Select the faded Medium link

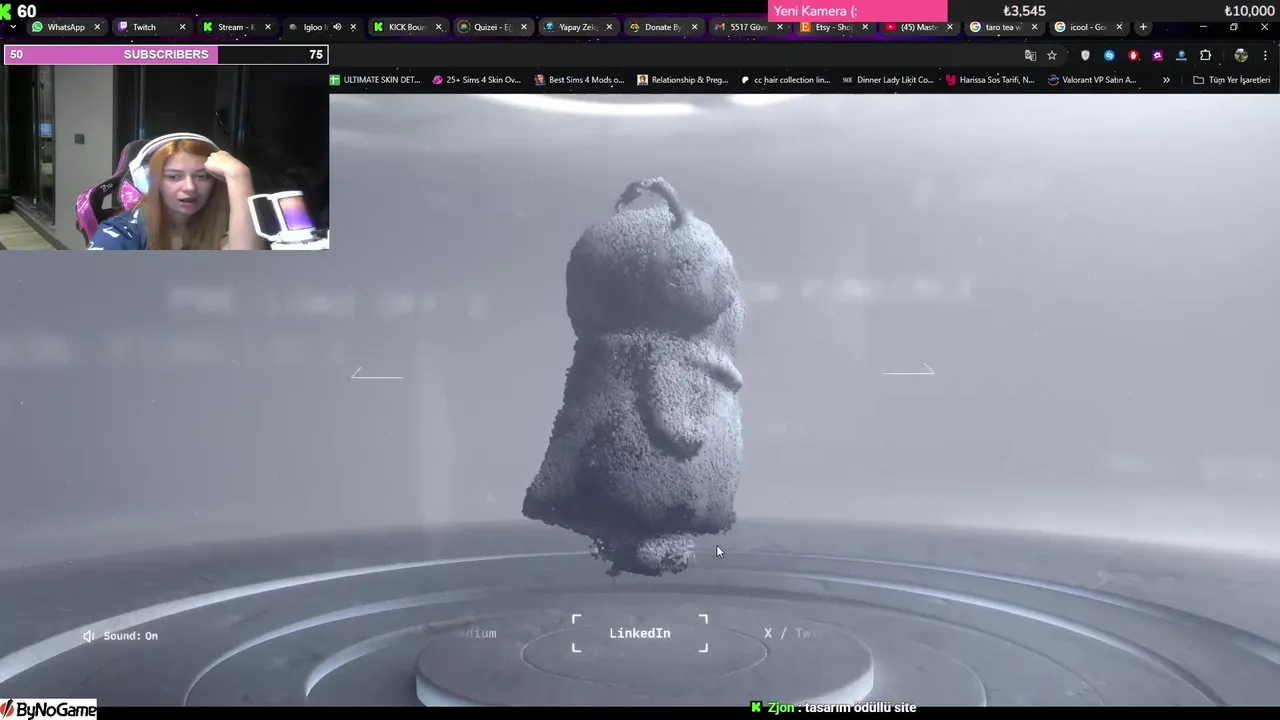point(480,633)
